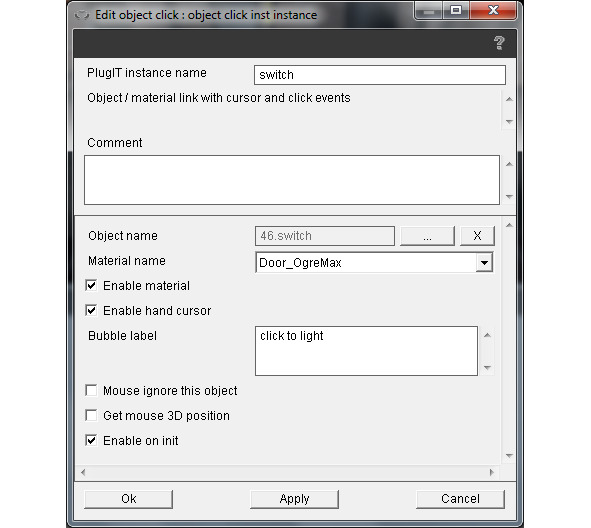Browse for object with ellipsis button

point(427,236)
